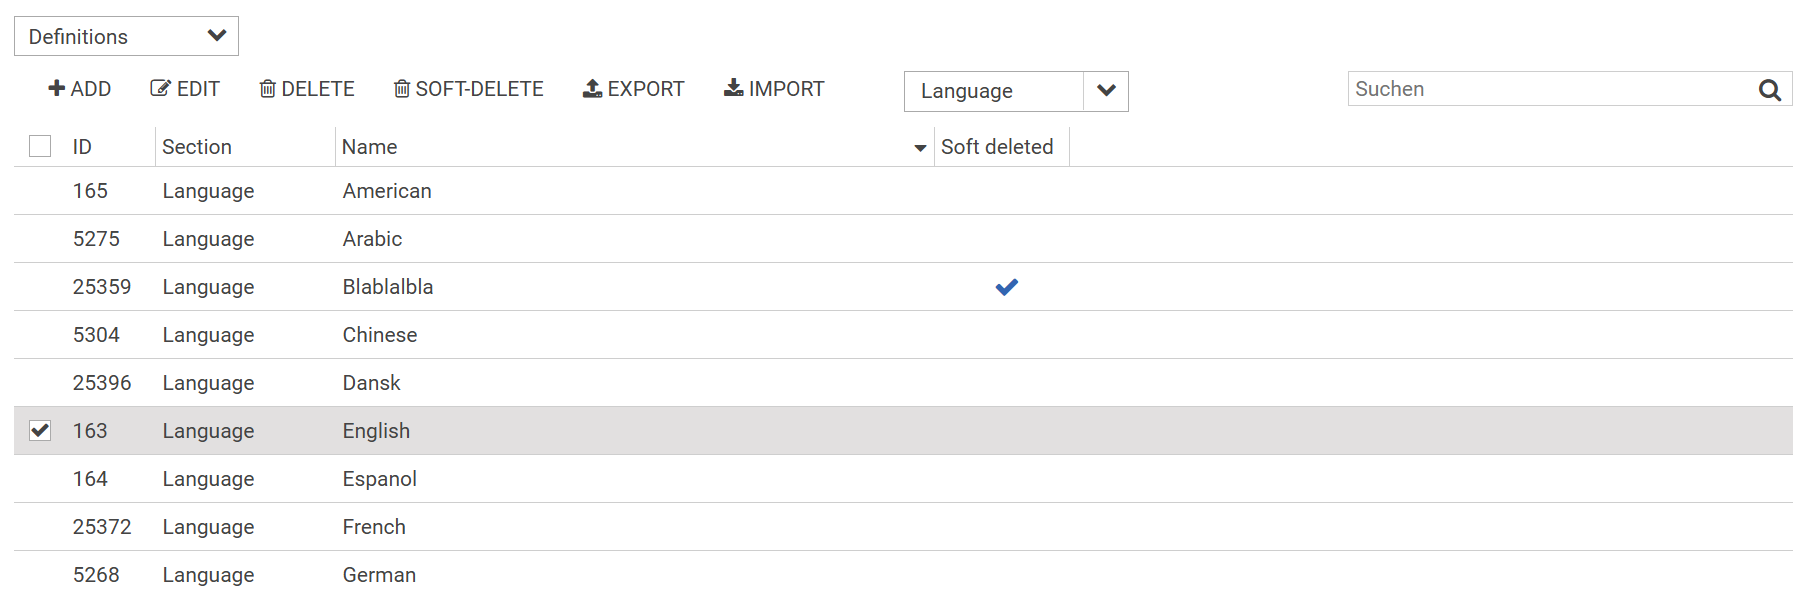Click the magnifier search icon
Viewport: 1801px width, 598px height.
pyautogui.click(x=1769, y=90)
